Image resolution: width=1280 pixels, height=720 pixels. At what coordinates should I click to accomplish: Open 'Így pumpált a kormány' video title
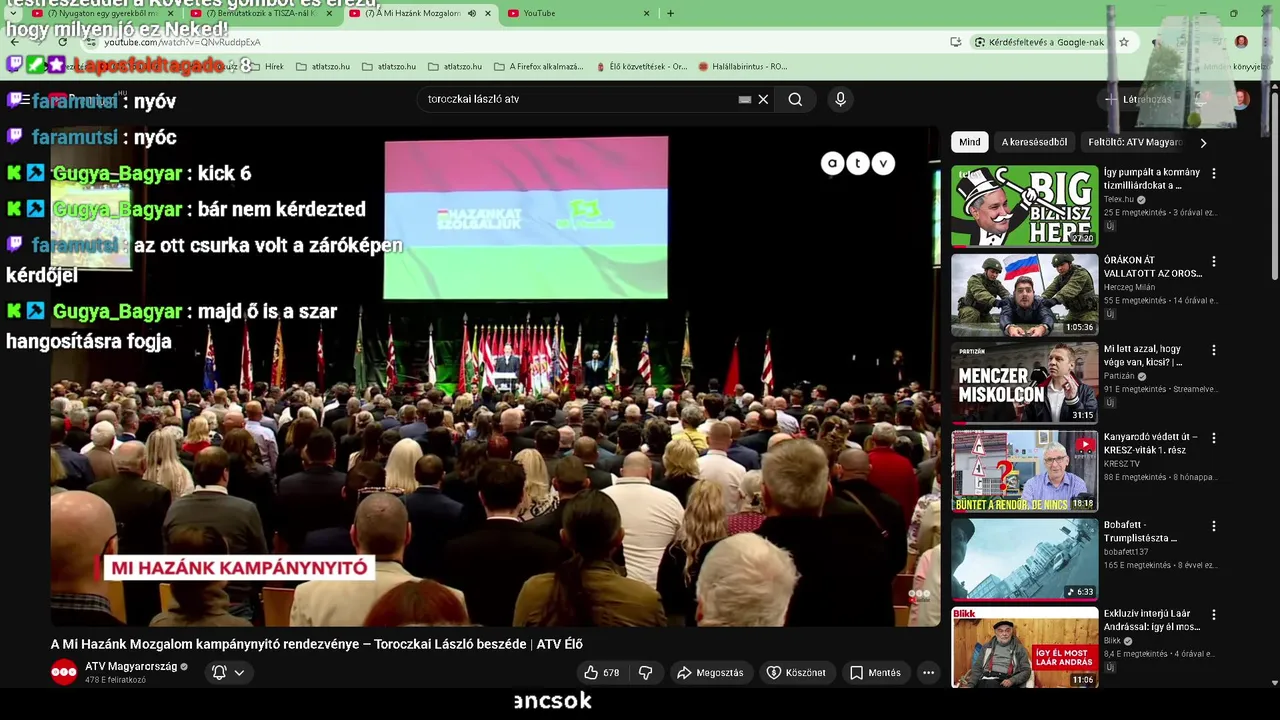pos(1151,179)
